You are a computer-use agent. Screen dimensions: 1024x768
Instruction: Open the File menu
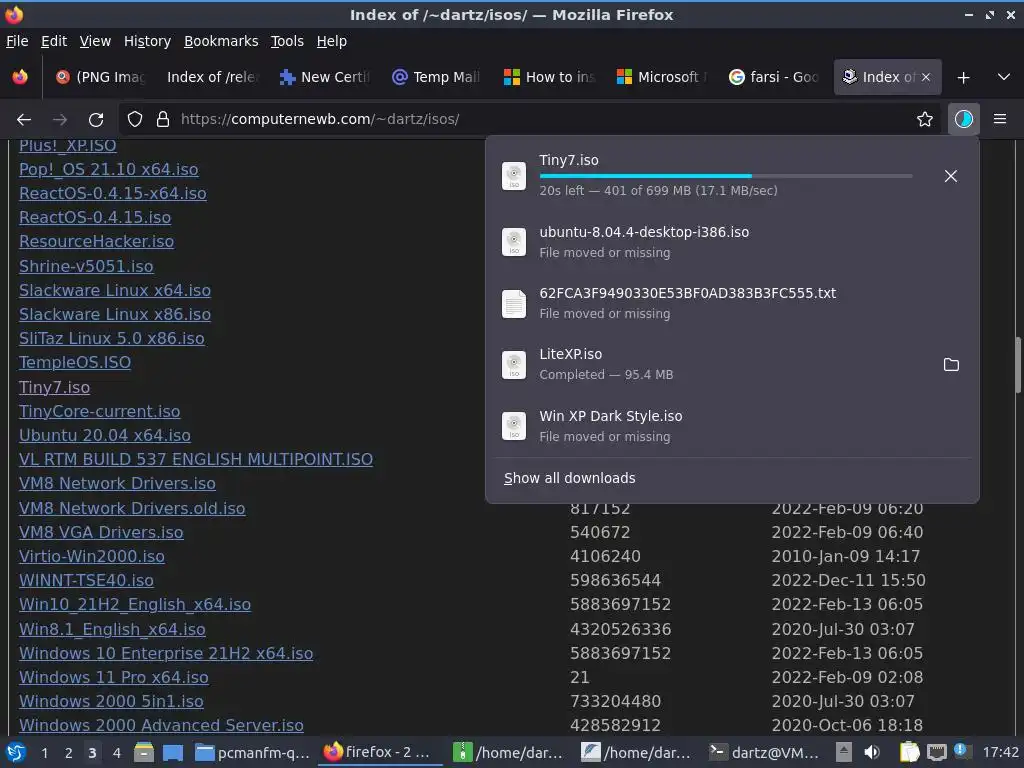(x=17, y=41)
